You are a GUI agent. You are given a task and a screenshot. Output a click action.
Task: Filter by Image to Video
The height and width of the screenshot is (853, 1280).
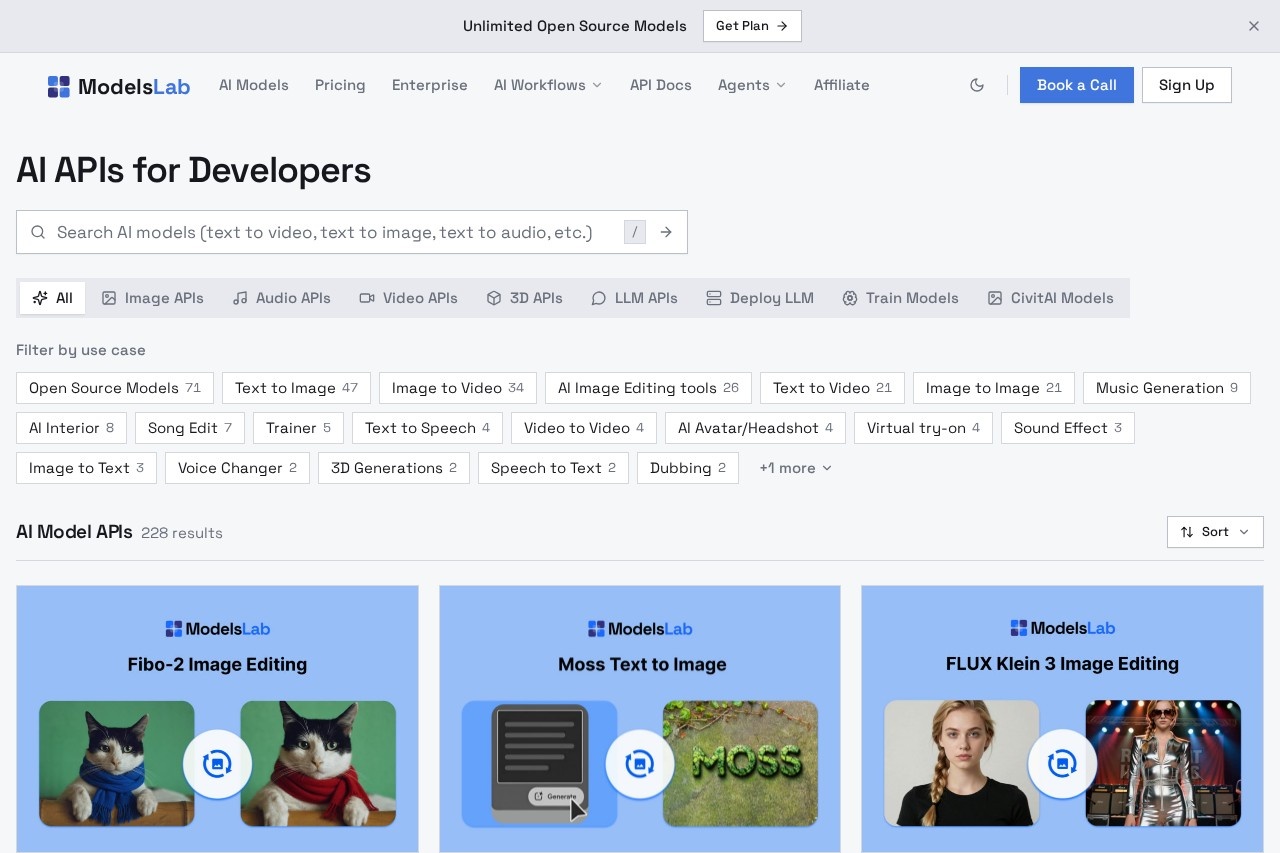pyautogui.click(x=458, y=388)
